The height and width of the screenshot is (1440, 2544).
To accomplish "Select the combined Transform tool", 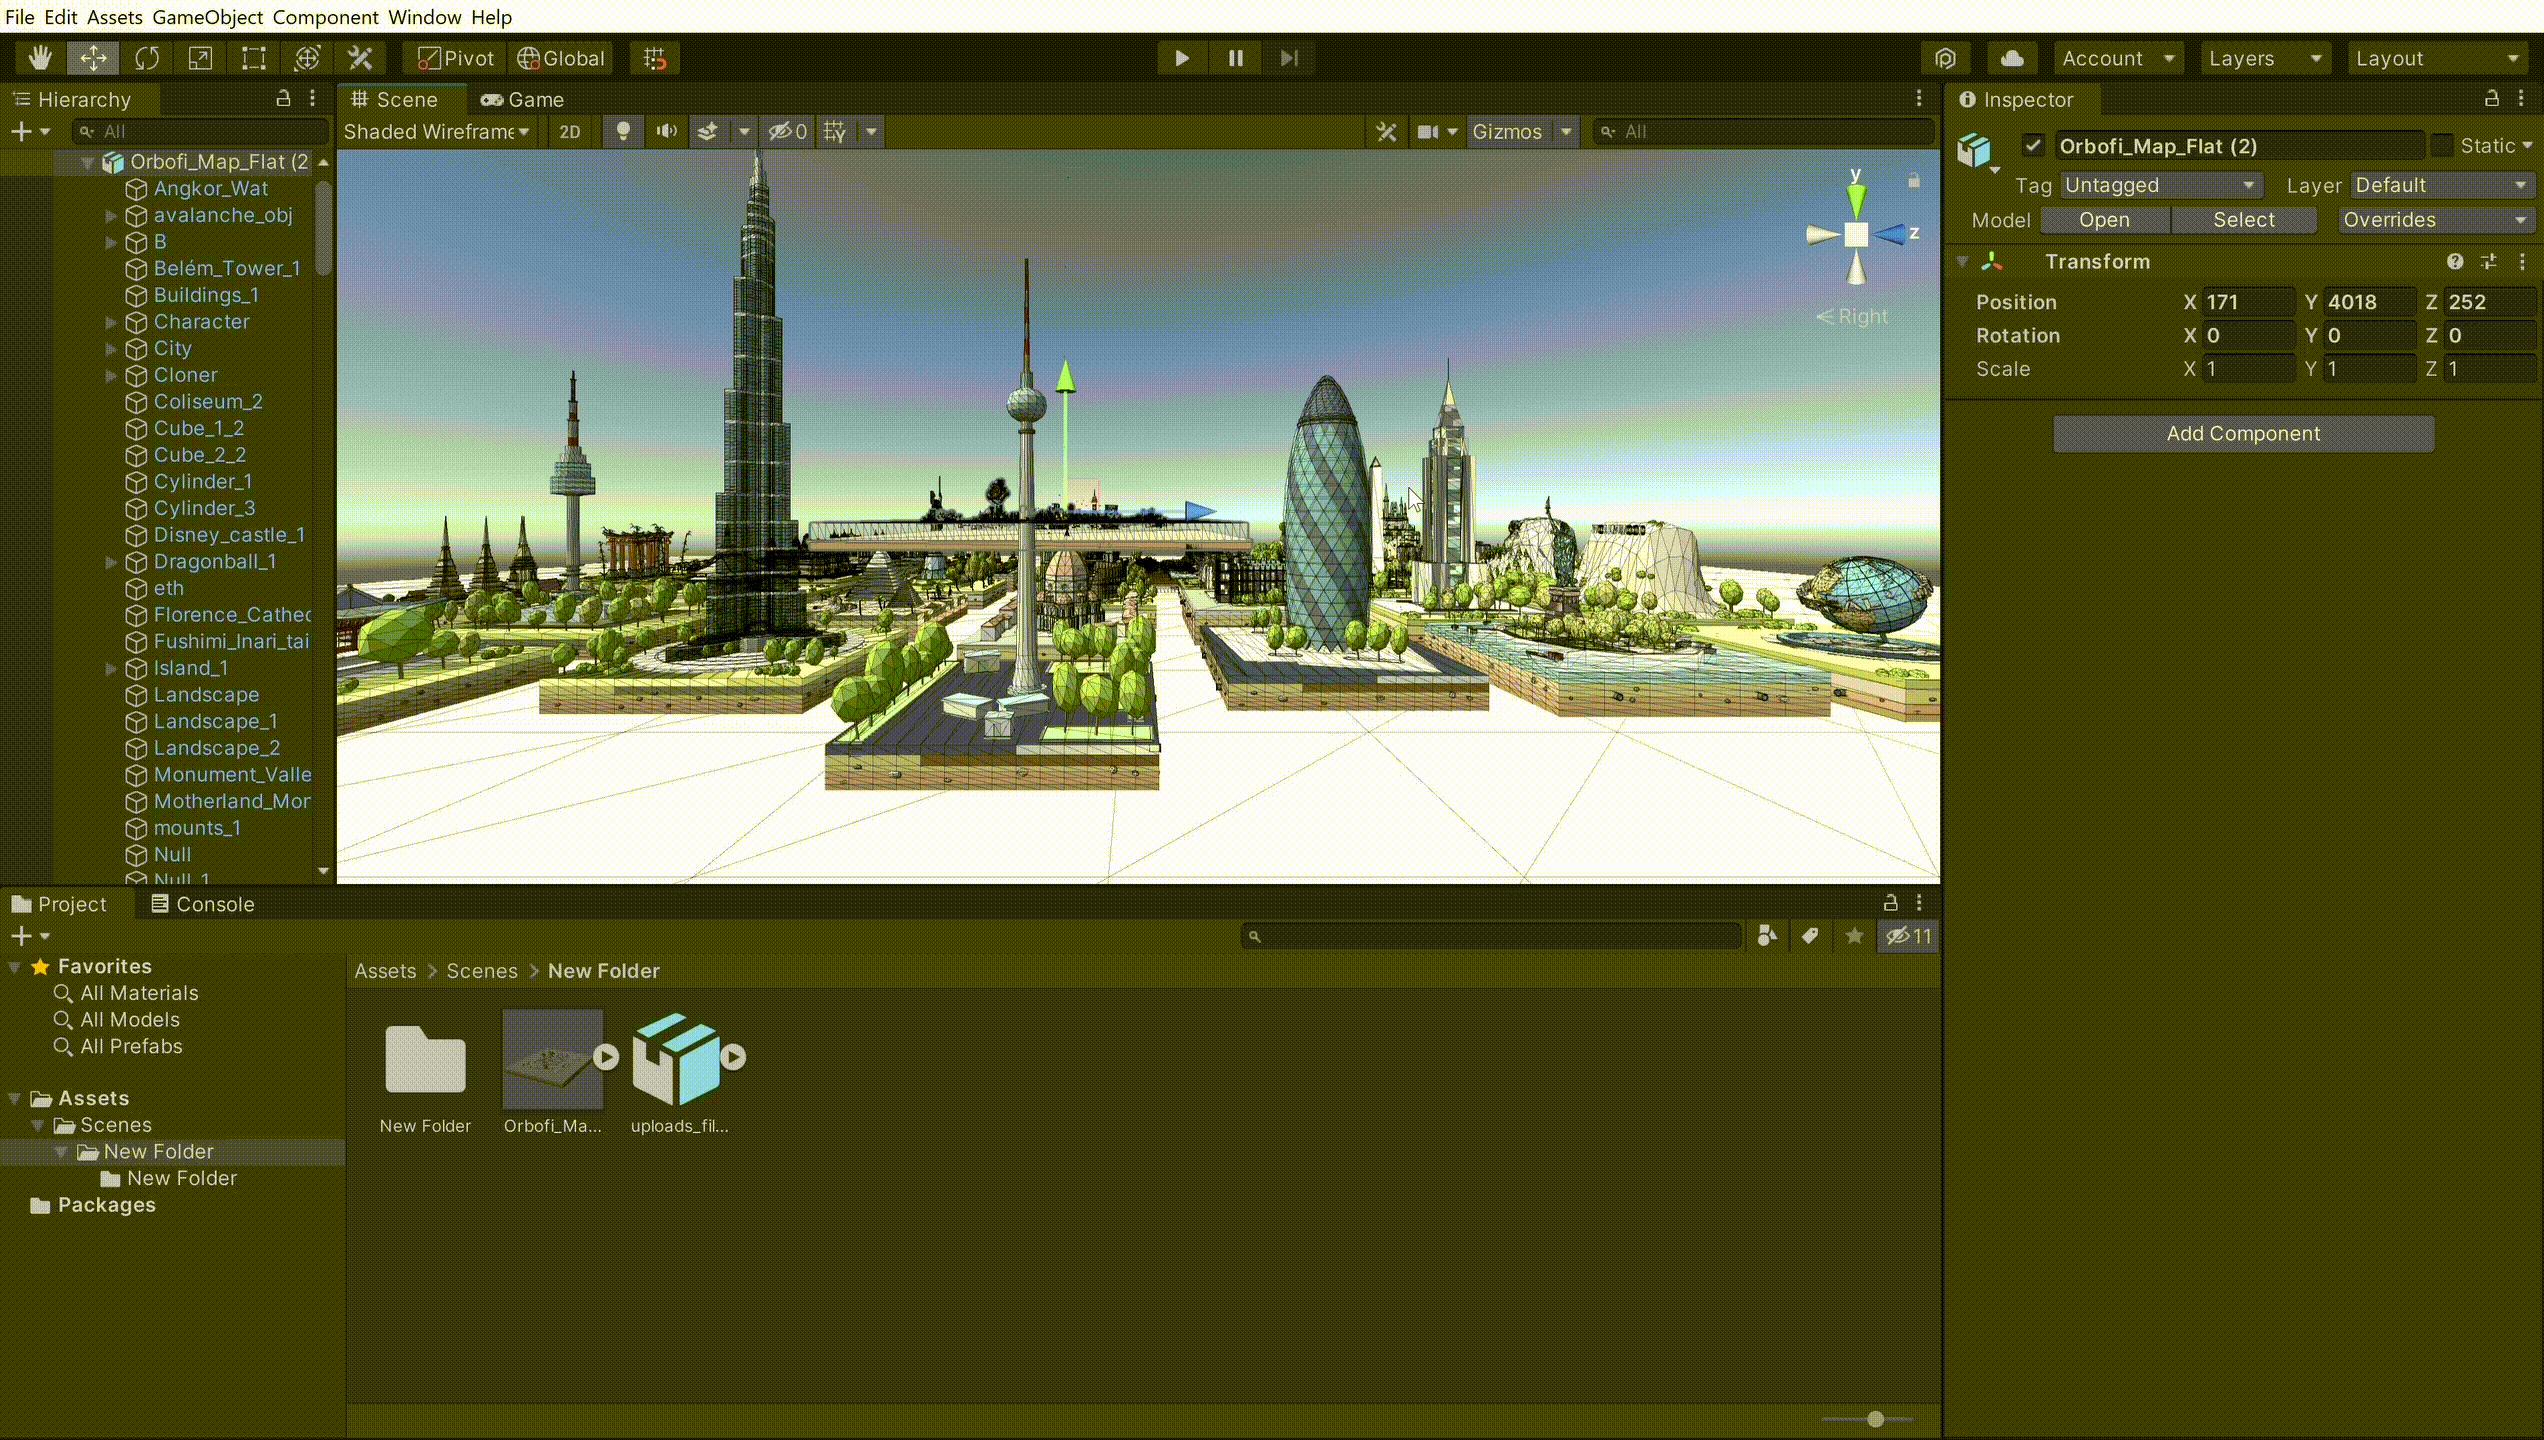I will pyautogui.click(x=307, y=58).
